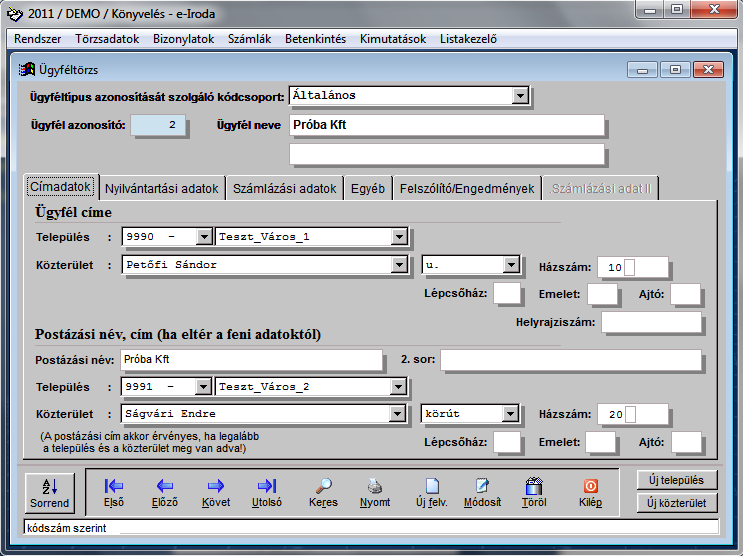Click the Sorrend sort button

(49, 491)
